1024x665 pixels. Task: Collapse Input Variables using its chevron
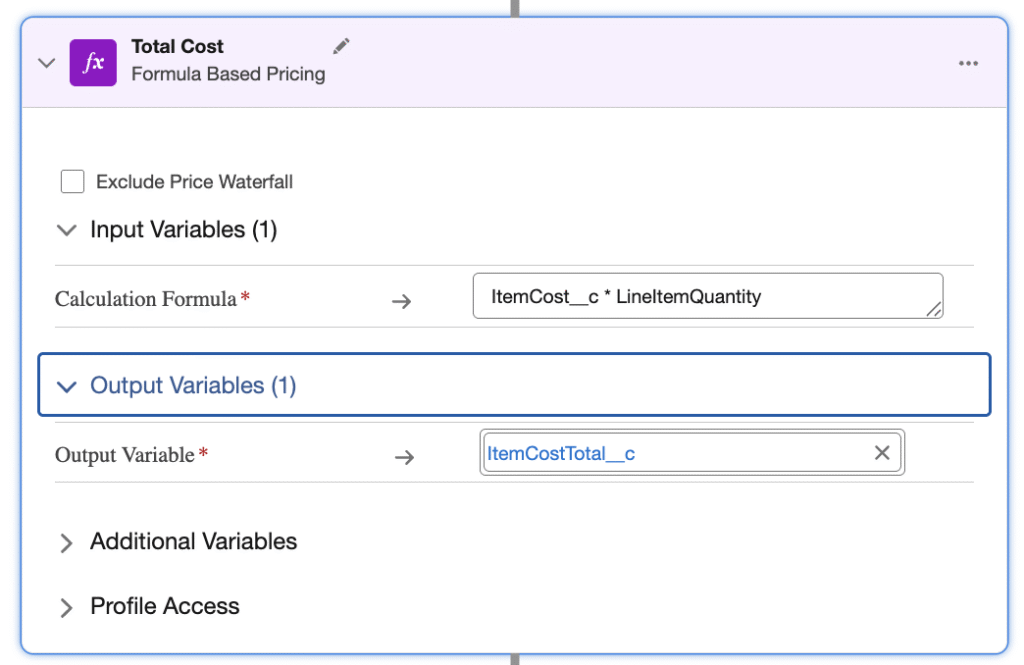pos(67,230)
